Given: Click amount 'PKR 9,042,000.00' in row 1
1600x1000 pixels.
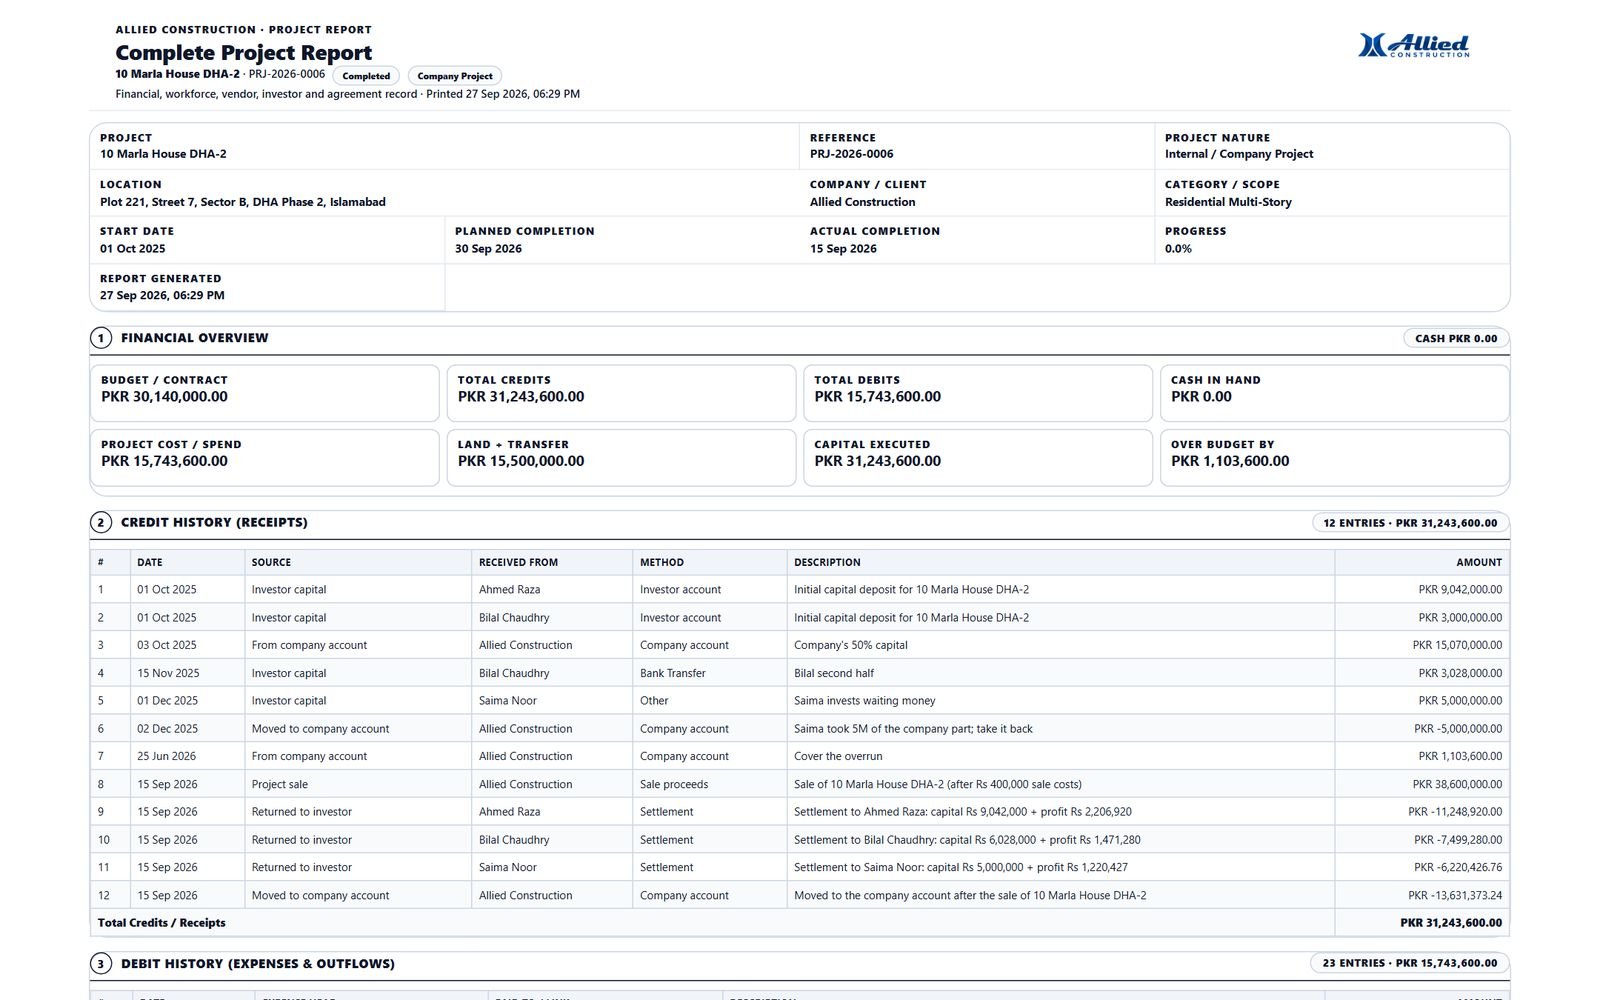Looking at the screenshot, I should coord(1460,590).
